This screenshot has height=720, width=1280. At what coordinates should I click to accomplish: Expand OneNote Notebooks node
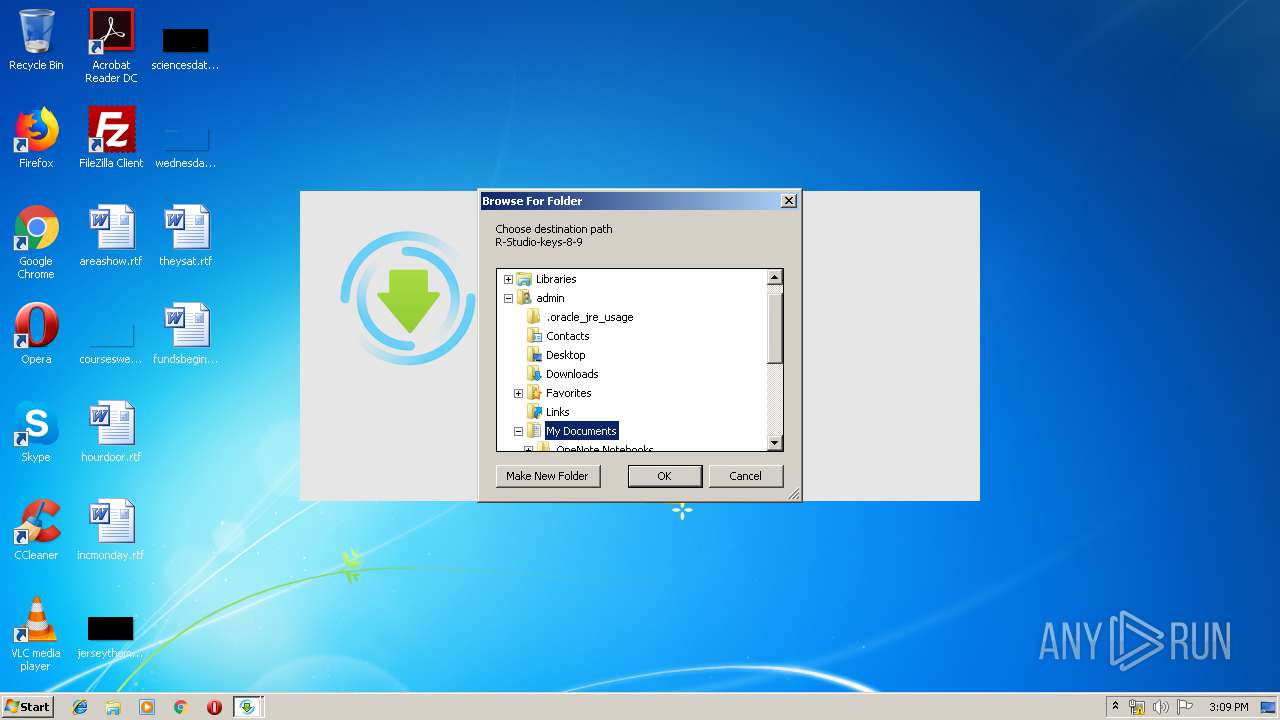point(528,450)
